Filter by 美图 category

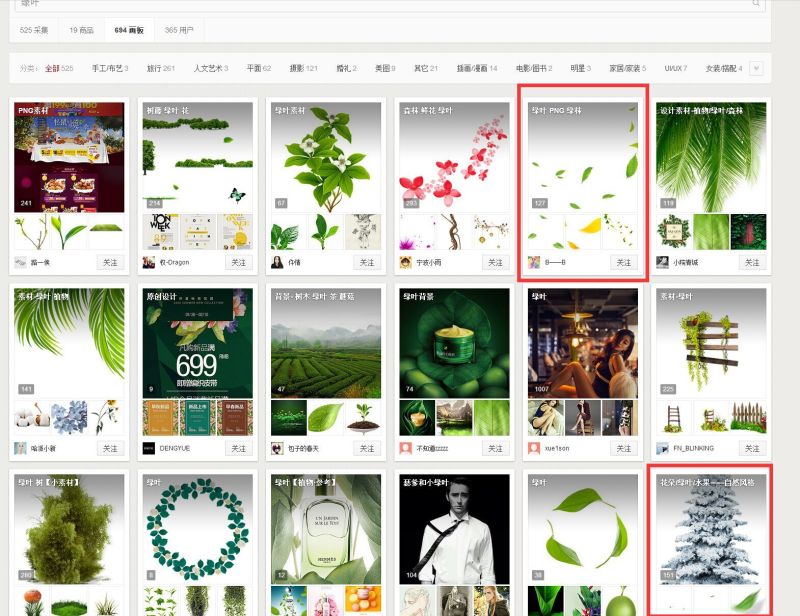pos(385,68)
